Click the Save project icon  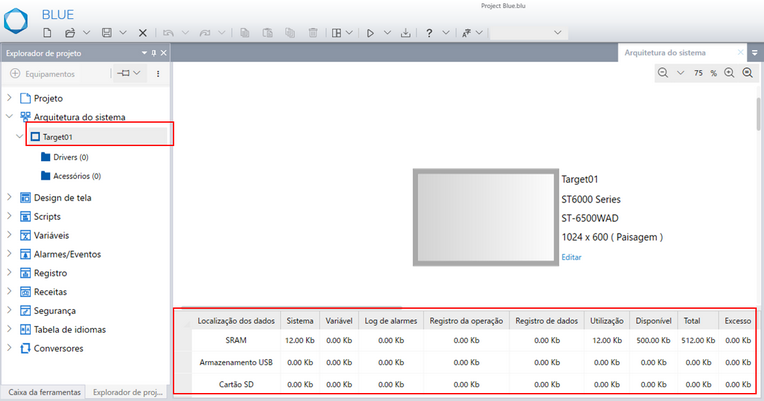tap(107, 33)
